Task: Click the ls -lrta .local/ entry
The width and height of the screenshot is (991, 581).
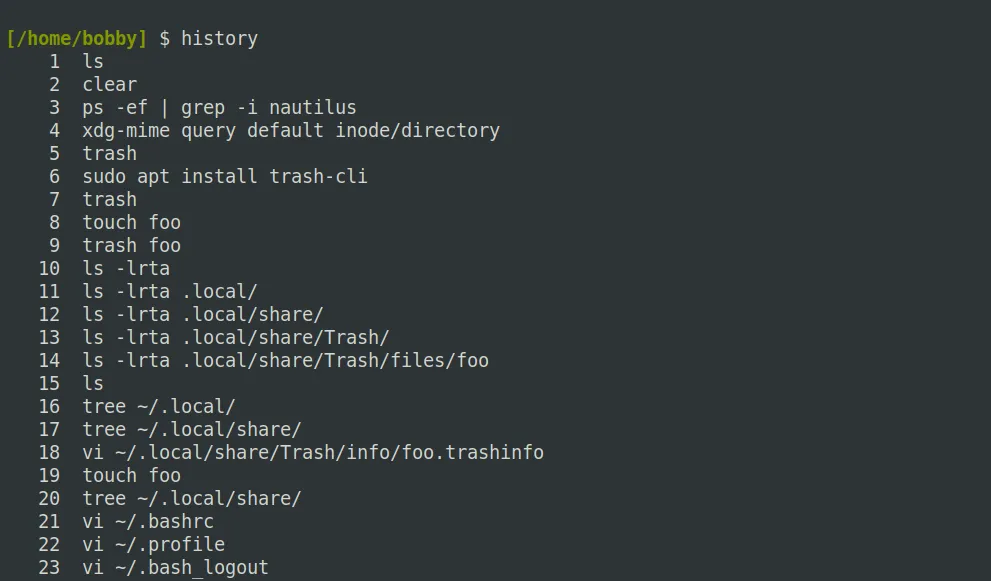Action: (170, 292)
